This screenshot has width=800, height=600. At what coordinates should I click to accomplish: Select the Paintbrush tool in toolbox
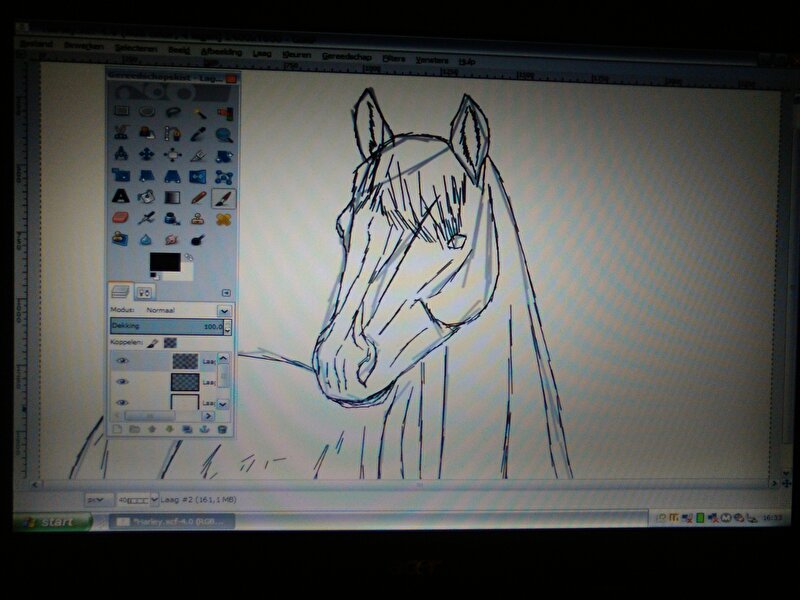[224, 196]
